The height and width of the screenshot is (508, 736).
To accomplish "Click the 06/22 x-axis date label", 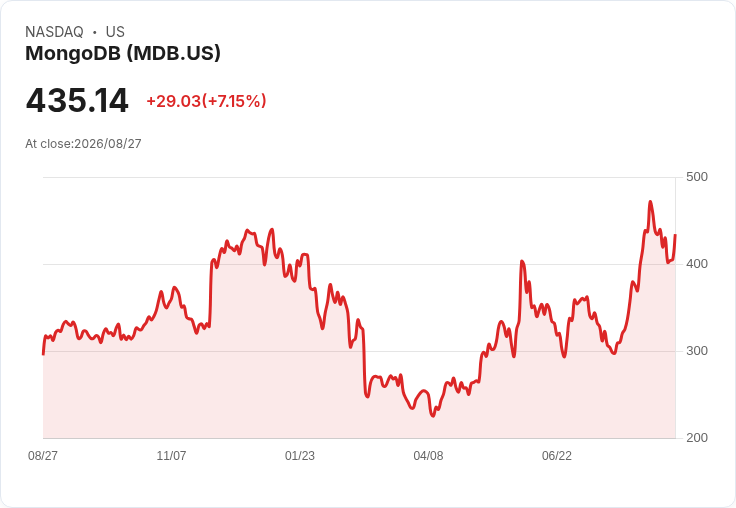I will pos(557,455).
